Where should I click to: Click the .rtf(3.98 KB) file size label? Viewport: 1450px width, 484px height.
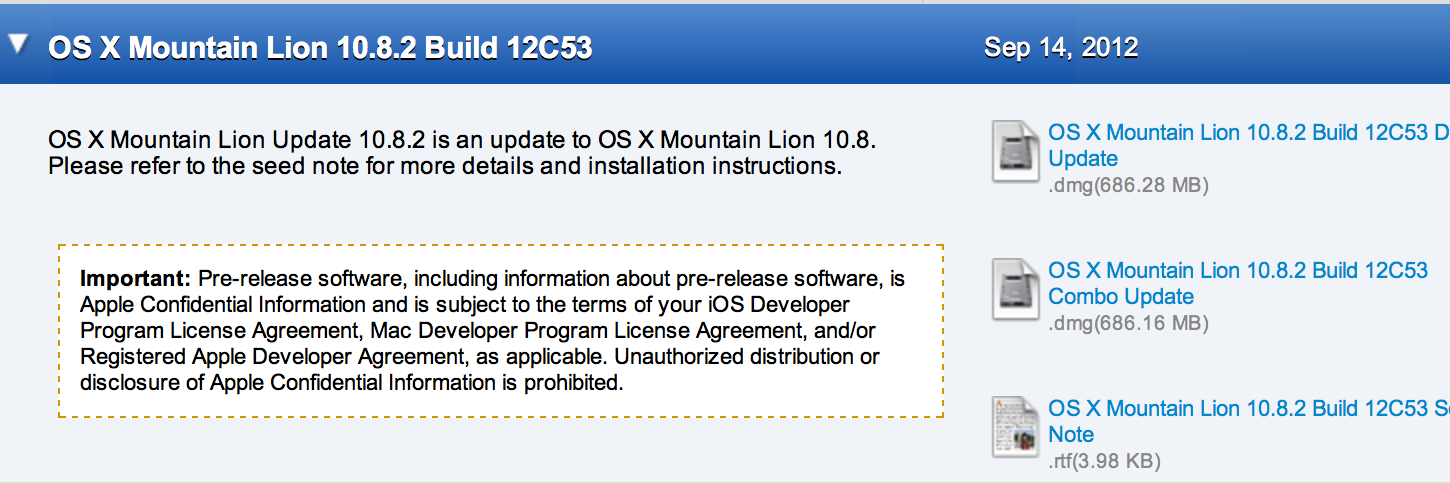tap(1104, 461)
